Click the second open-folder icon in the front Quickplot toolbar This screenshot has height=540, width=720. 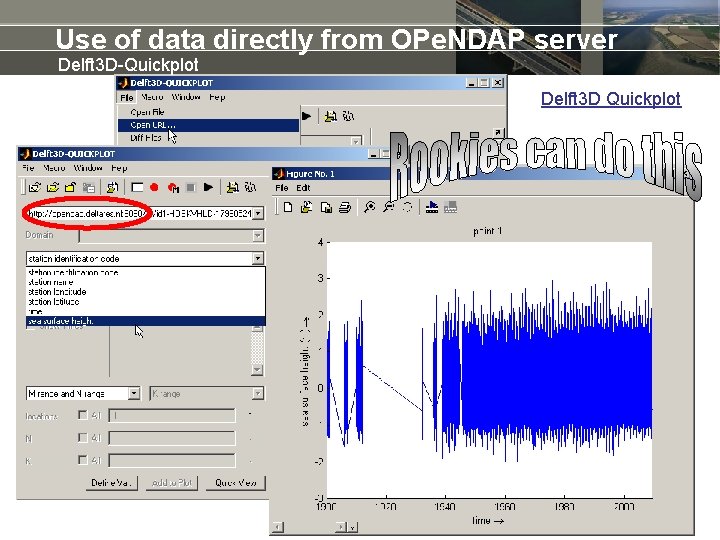[53, 187]
